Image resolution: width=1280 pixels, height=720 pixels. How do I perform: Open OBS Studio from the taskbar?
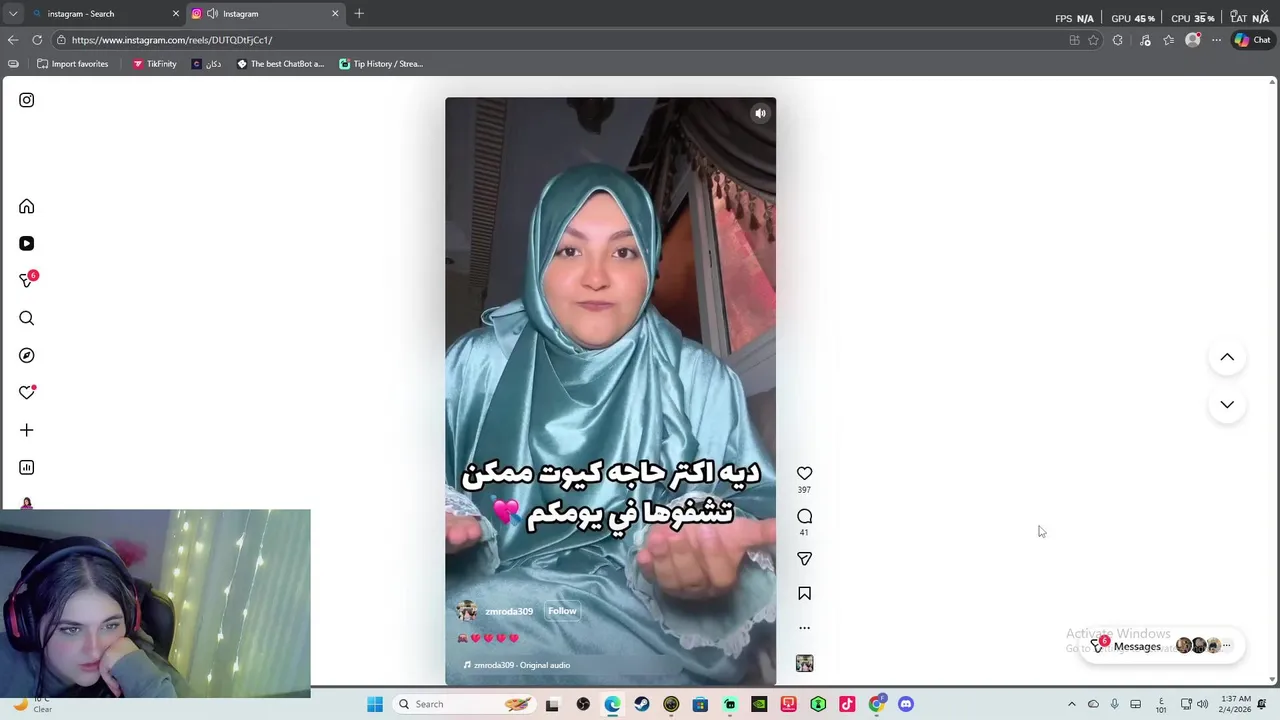pyautogui.click(x=583, y=704)
